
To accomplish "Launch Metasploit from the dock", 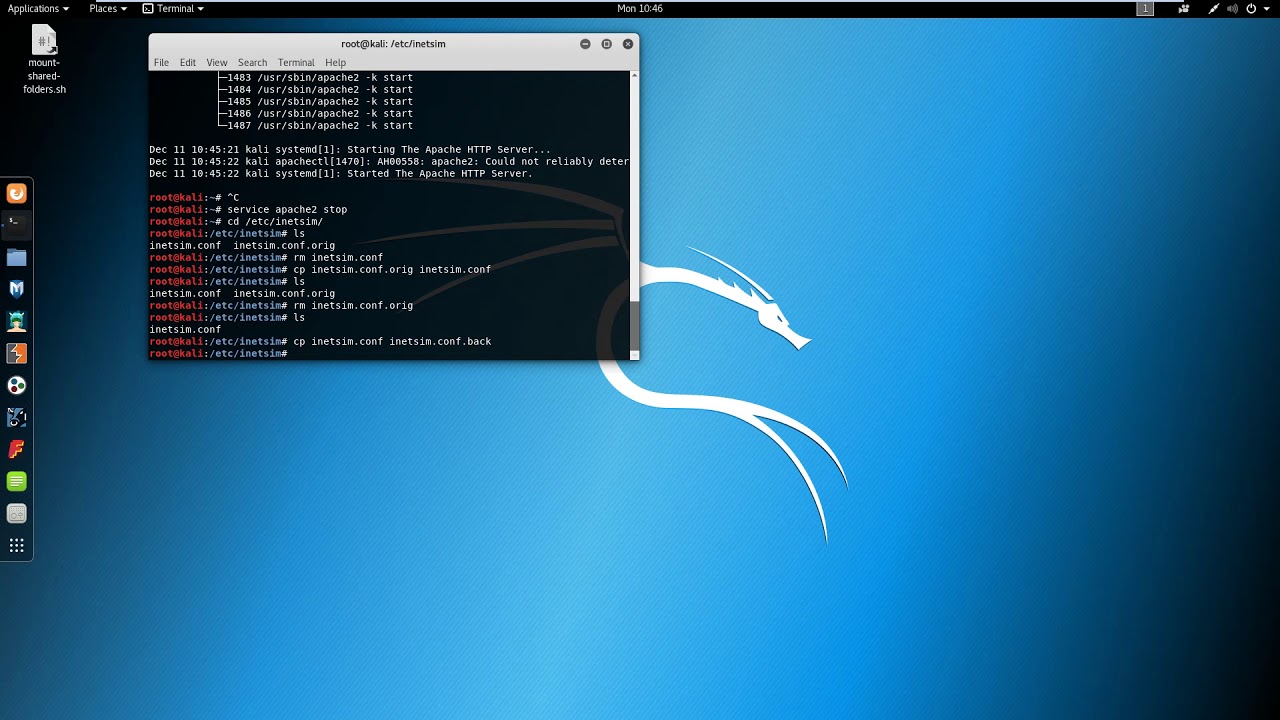I will click(x=16, y=290).
